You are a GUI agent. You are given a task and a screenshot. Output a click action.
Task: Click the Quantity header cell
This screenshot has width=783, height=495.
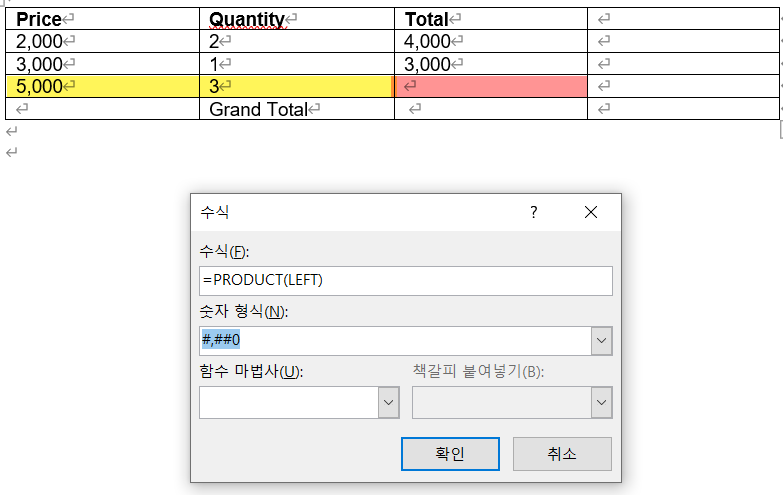point(297,19)
